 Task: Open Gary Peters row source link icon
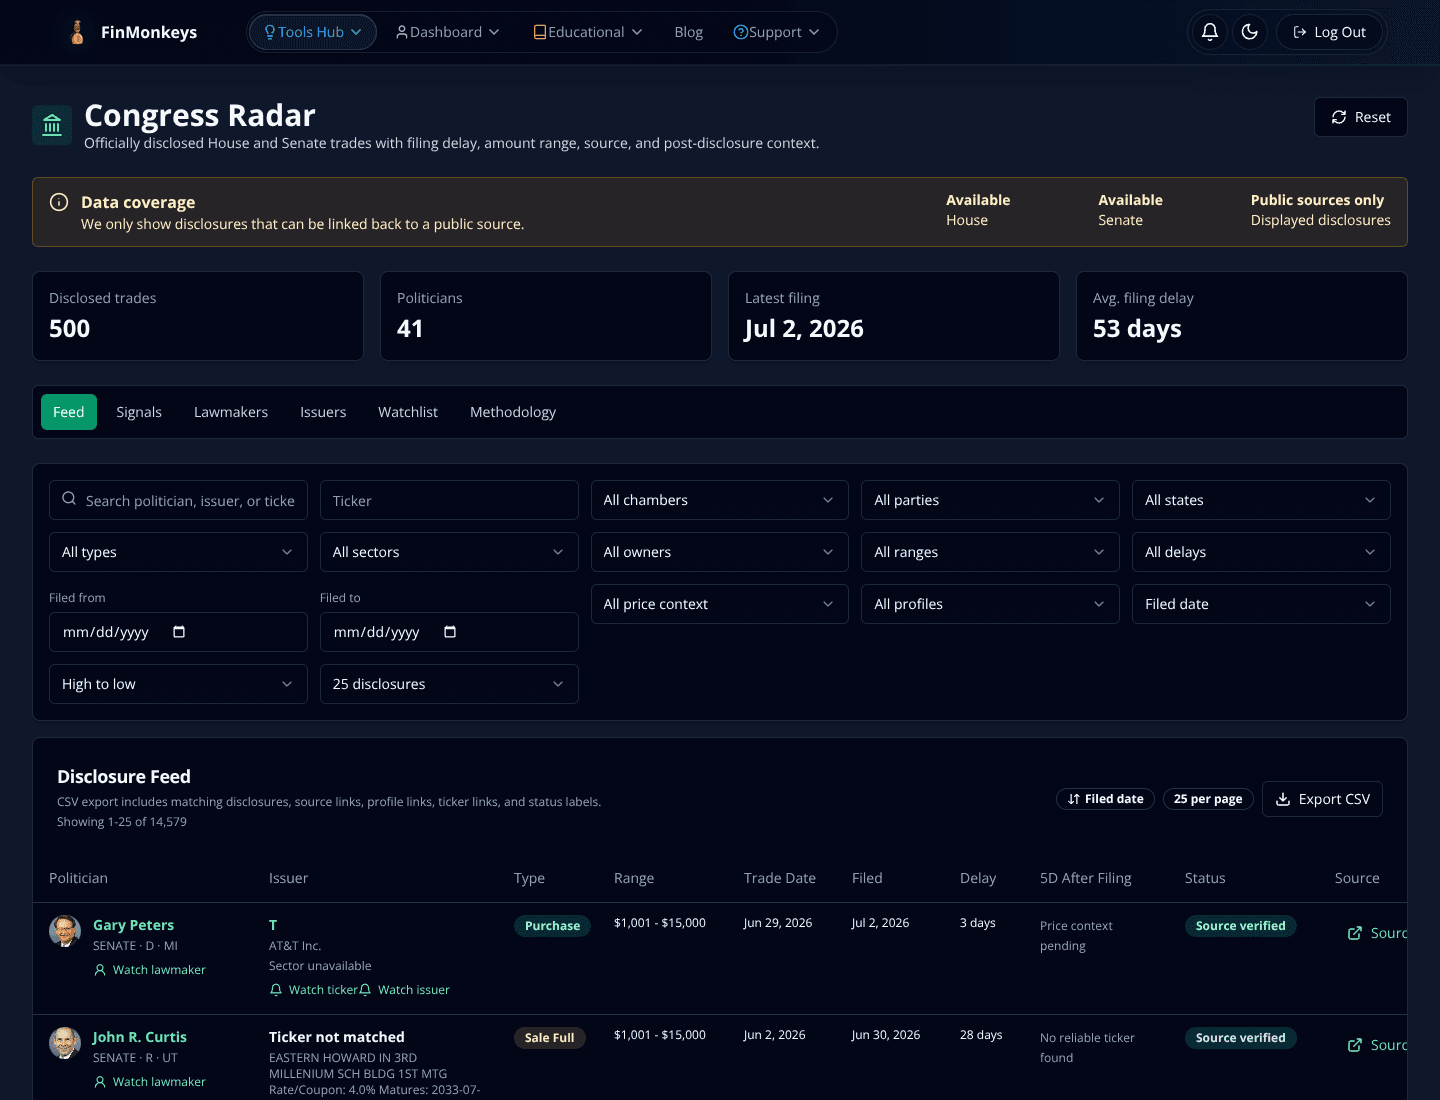pyautogui.click(x=1355, y=933)
